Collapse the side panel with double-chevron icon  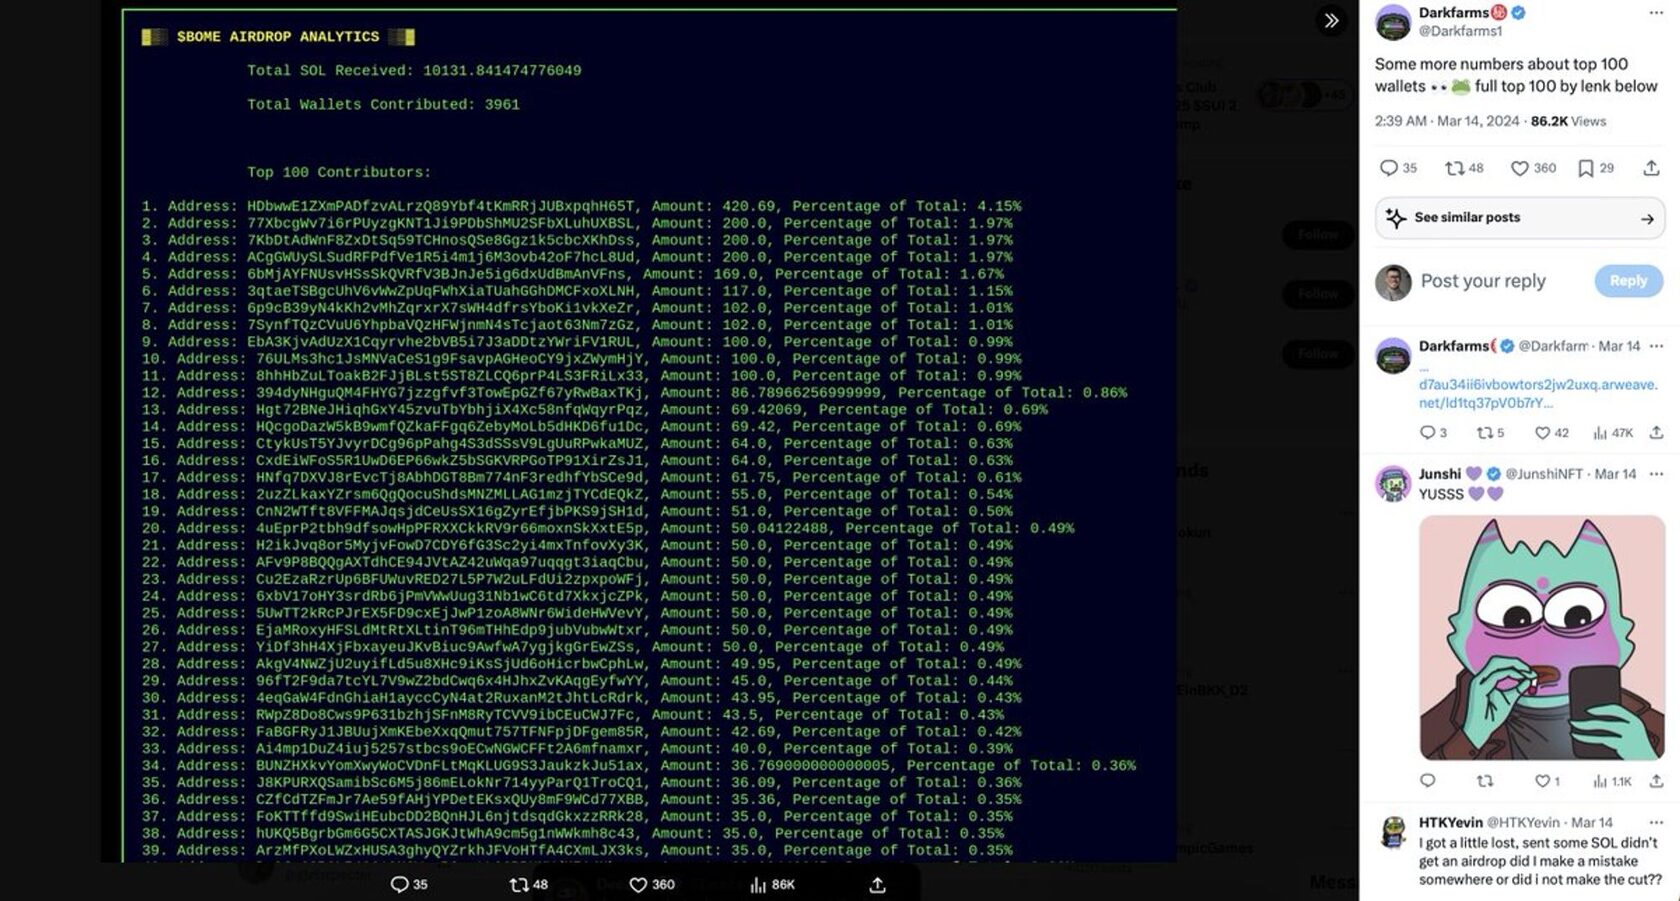tap(1331, 20)
